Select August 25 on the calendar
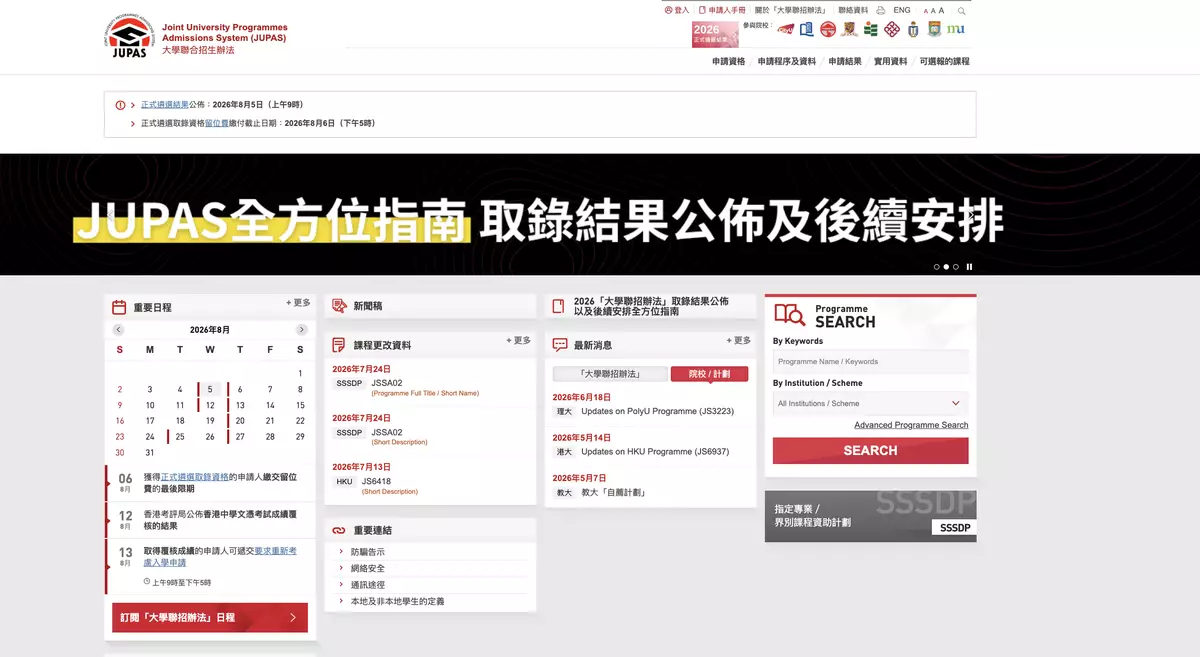 pos(180,437)
